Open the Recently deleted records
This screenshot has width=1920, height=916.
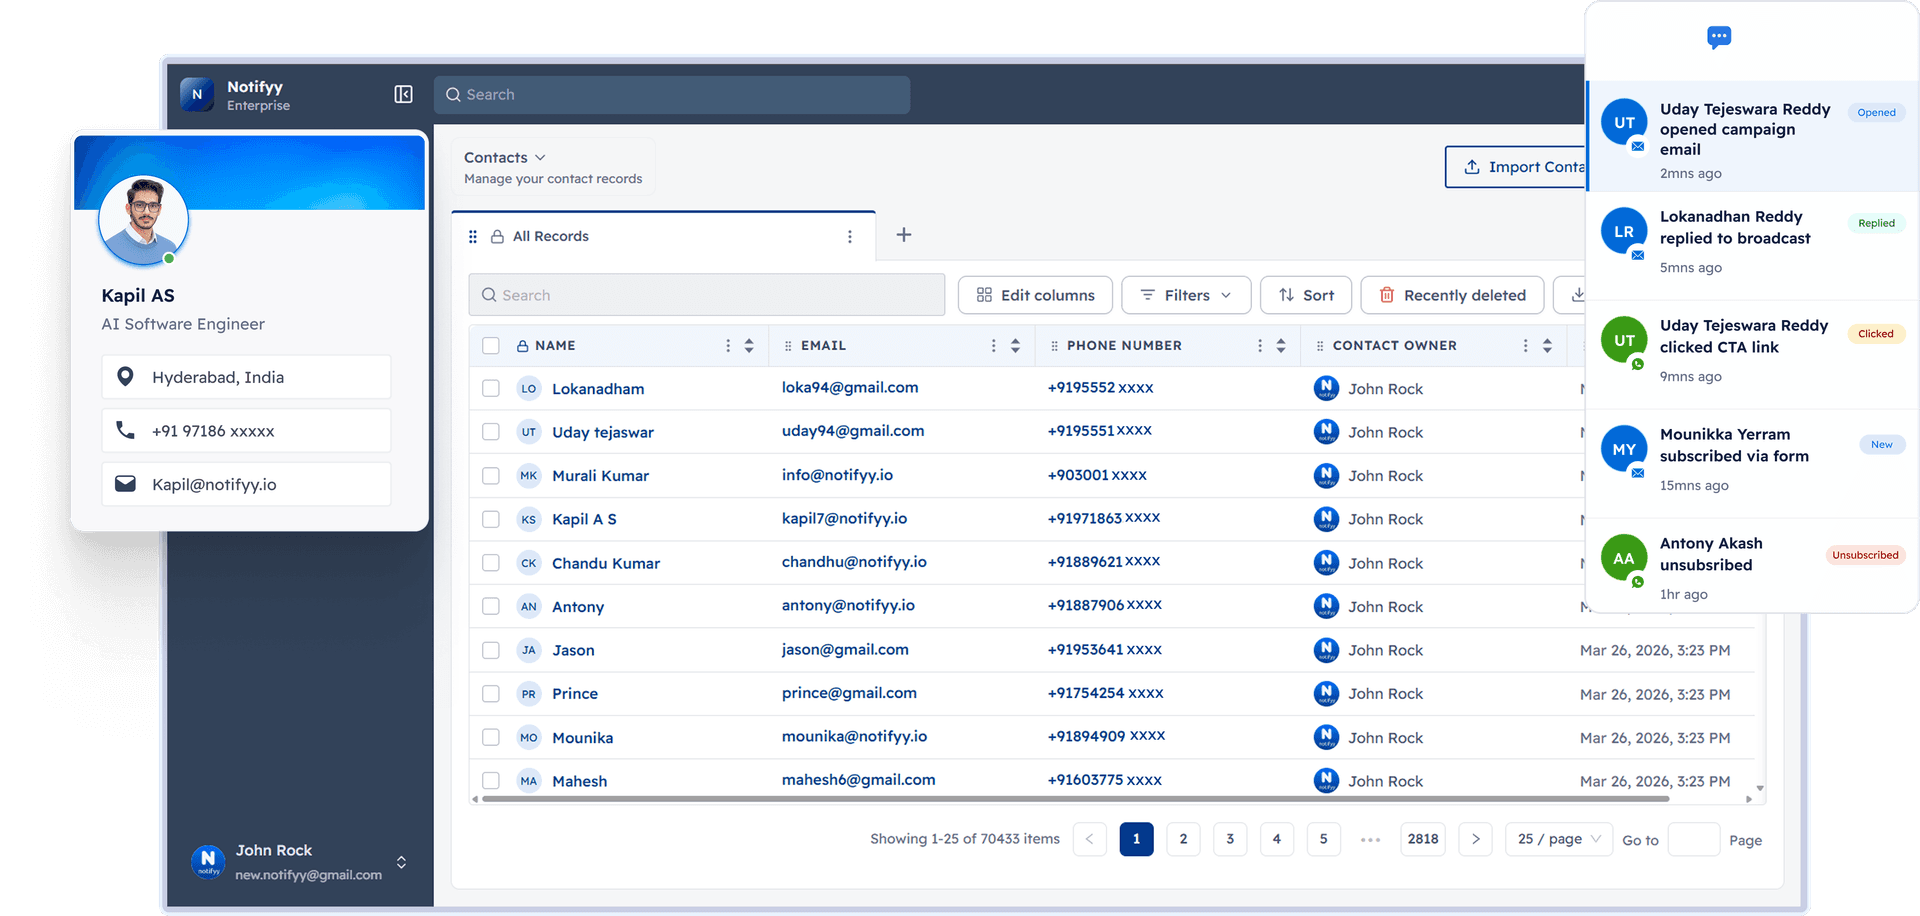(x=1452, y=295)
